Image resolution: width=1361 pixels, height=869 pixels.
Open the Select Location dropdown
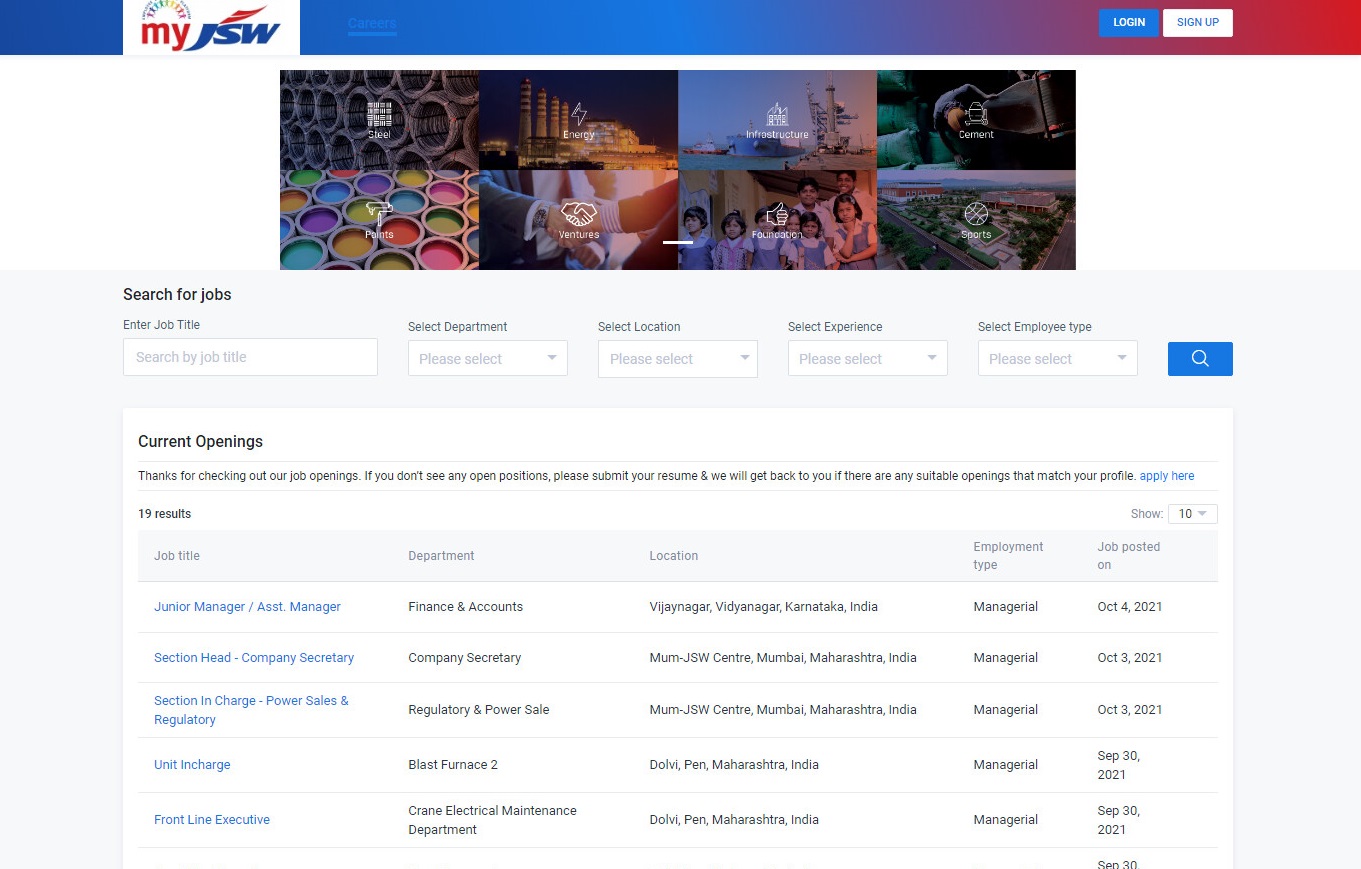677,359
